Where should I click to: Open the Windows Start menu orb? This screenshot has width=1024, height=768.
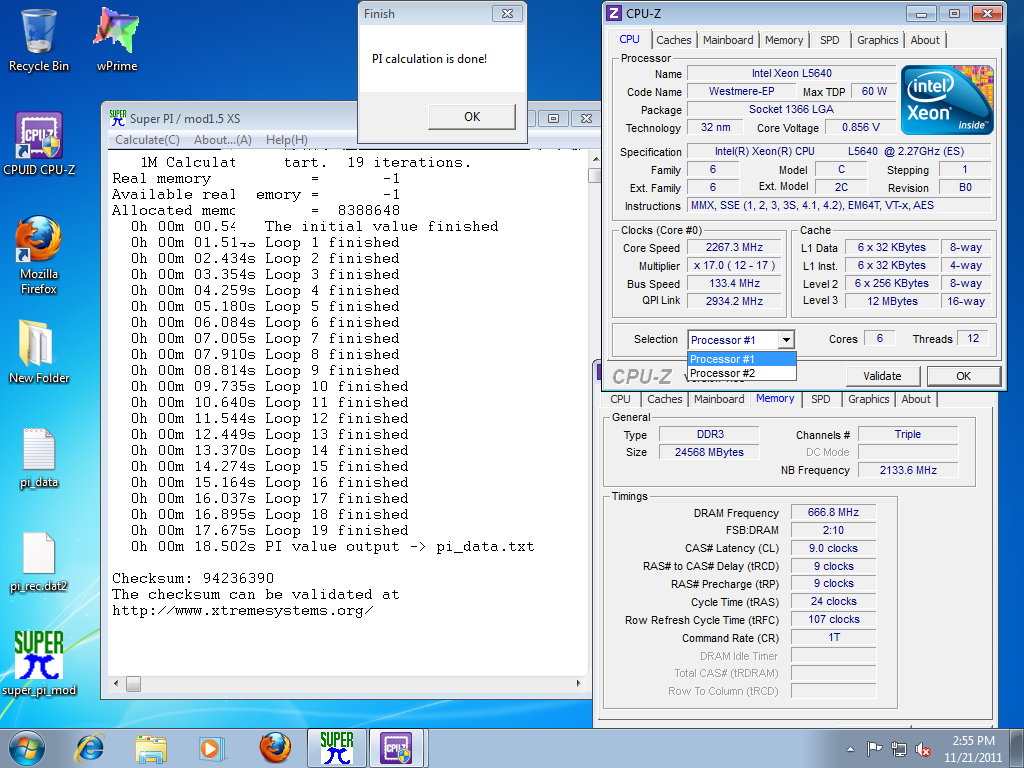[26, 748]
